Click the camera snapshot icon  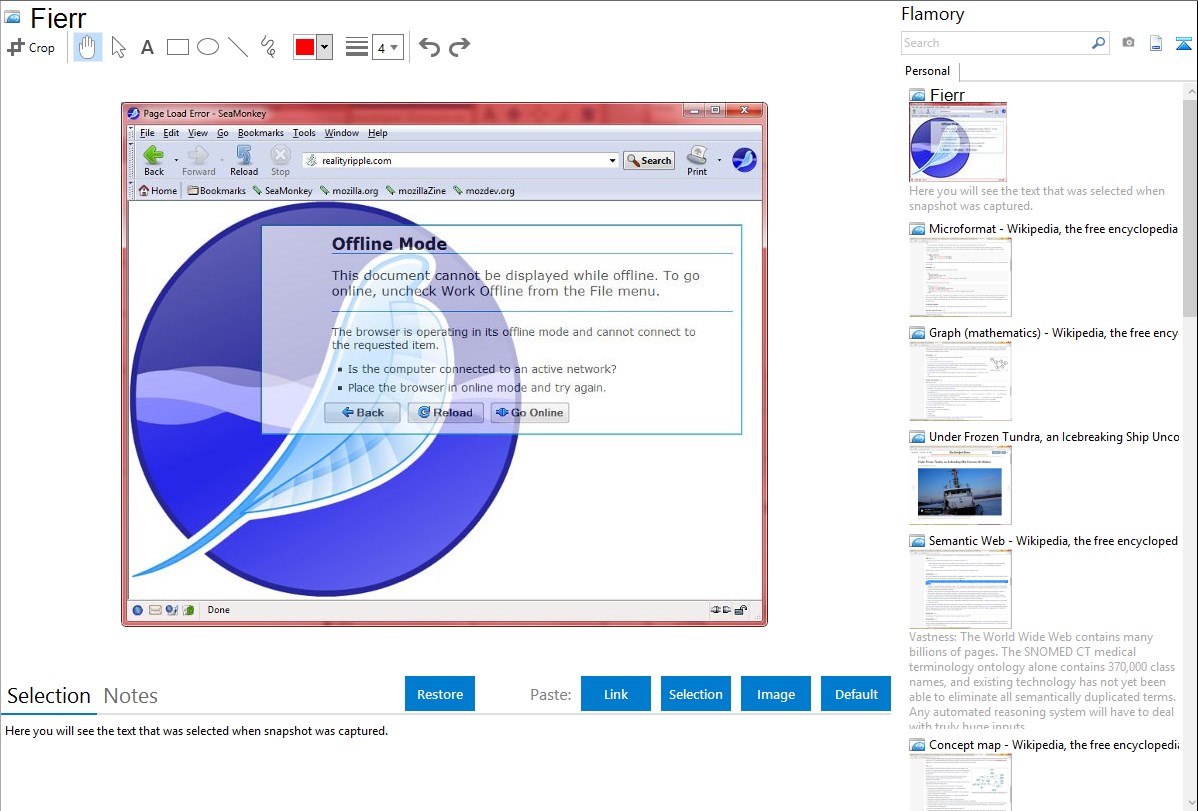[x=1128, y=43]
